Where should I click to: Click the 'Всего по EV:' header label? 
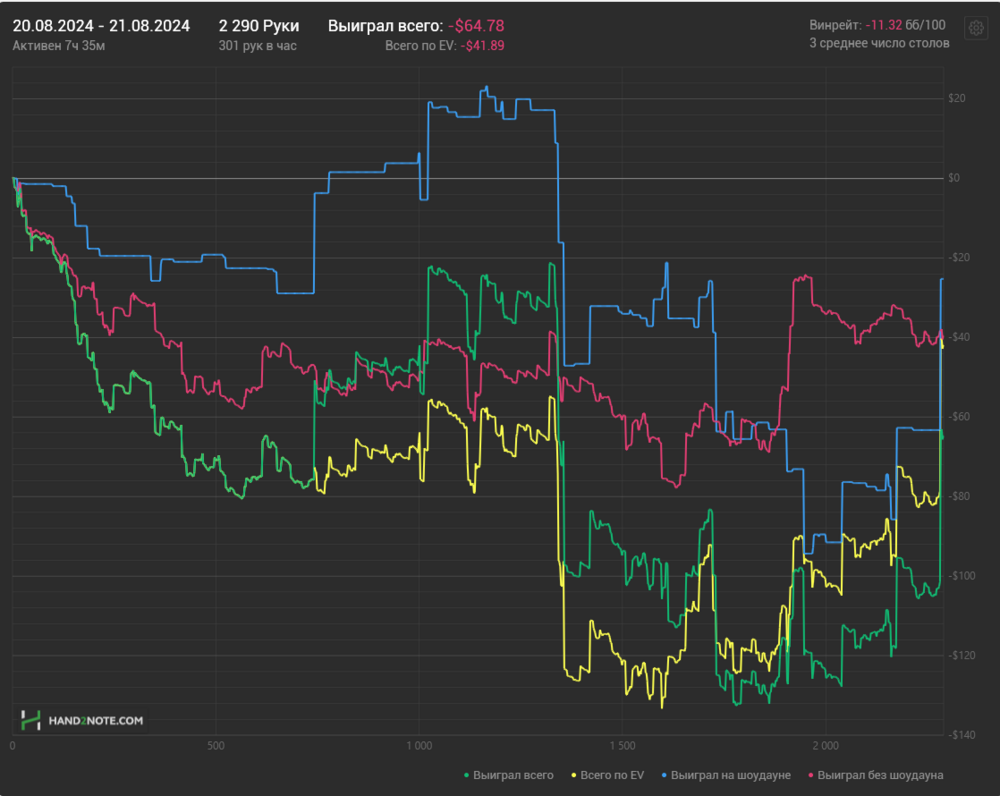tap(421, 46)
